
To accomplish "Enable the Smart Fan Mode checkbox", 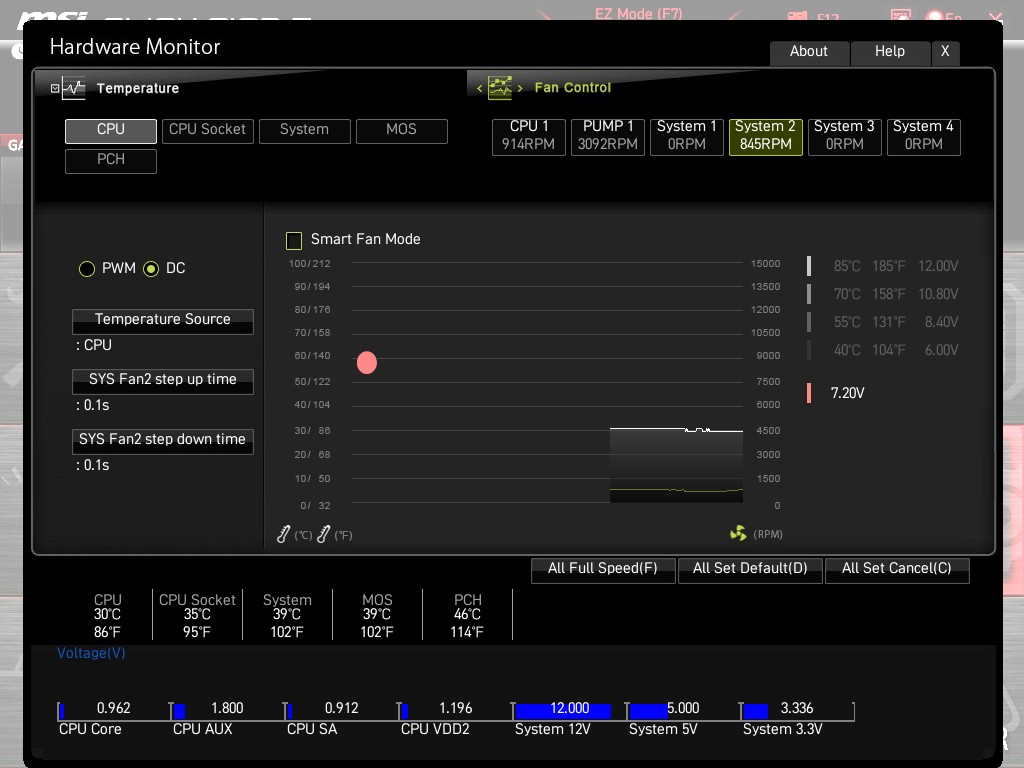I will click(294, 240).
